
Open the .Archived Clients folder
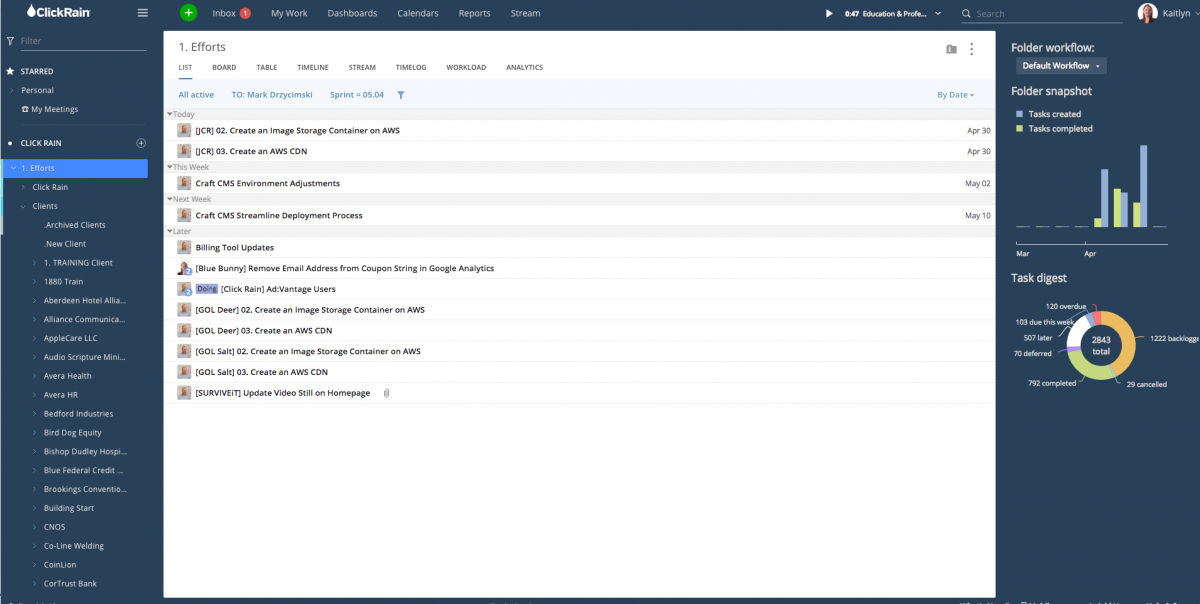[75, 225]
